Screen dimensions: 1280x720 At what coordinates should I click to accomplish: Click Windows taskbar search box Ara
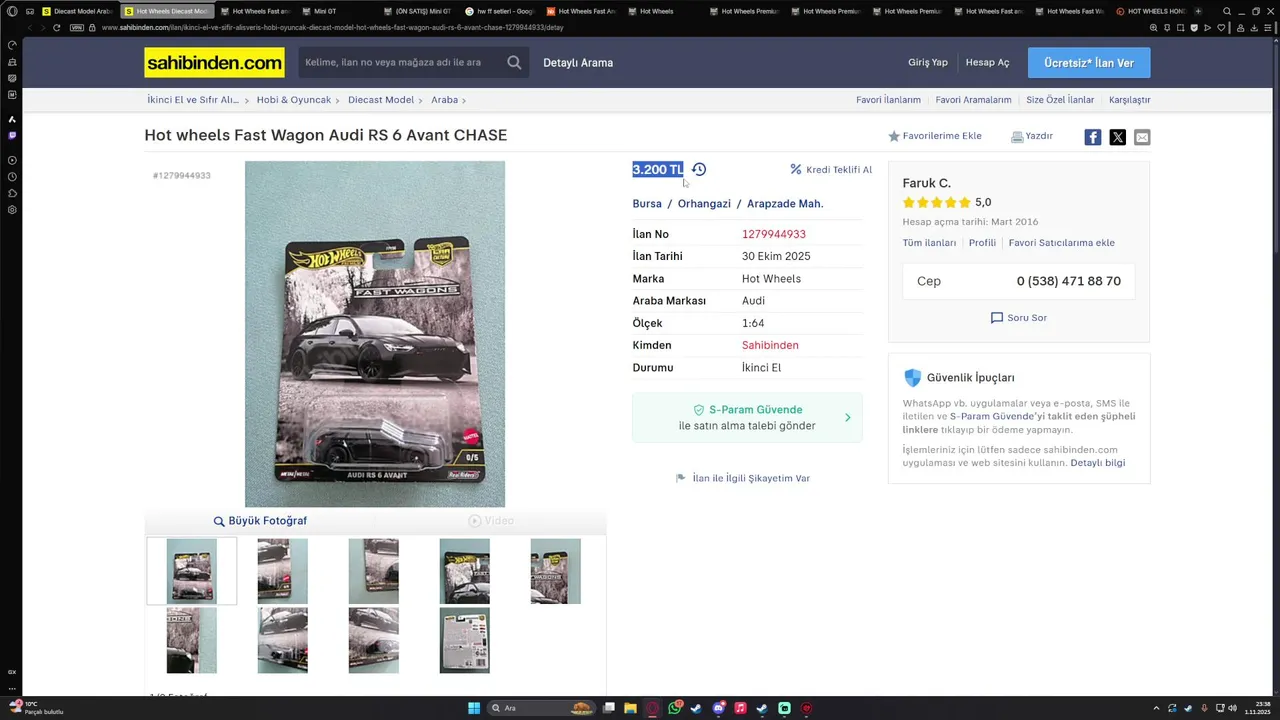(x=542, y=708)
